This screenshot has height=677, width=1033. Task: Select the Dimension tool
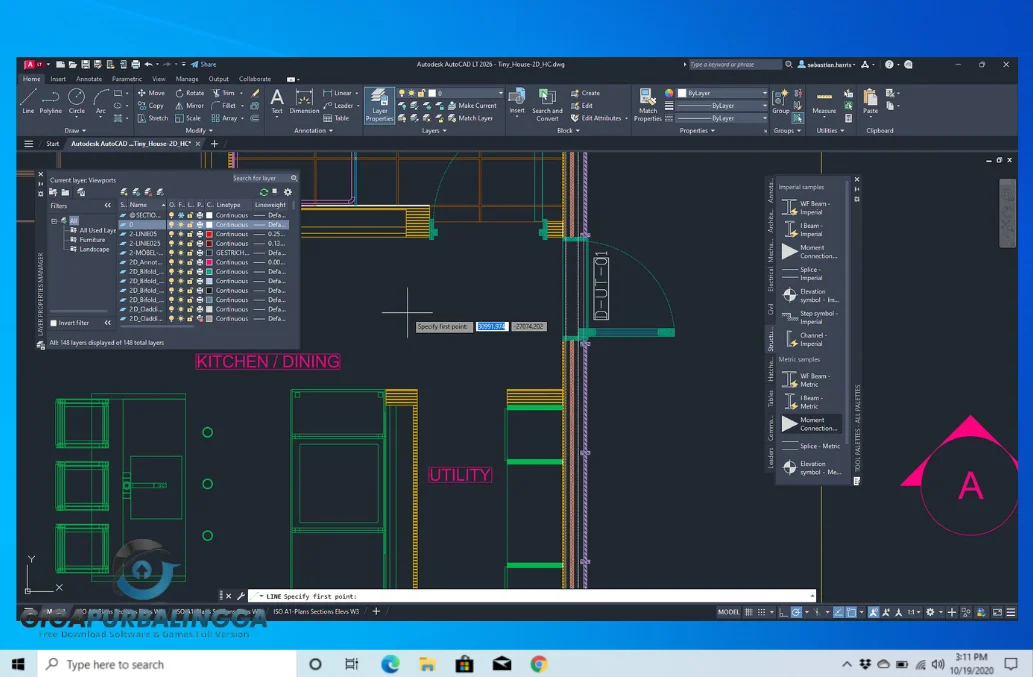(x=304, y=102)
